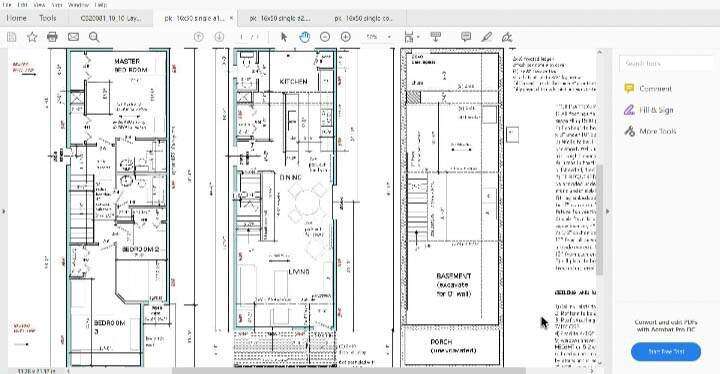Screen dimensions: 720x374
Task: Collapse the right tools pane arrow
Action: [x=608, y=212]
